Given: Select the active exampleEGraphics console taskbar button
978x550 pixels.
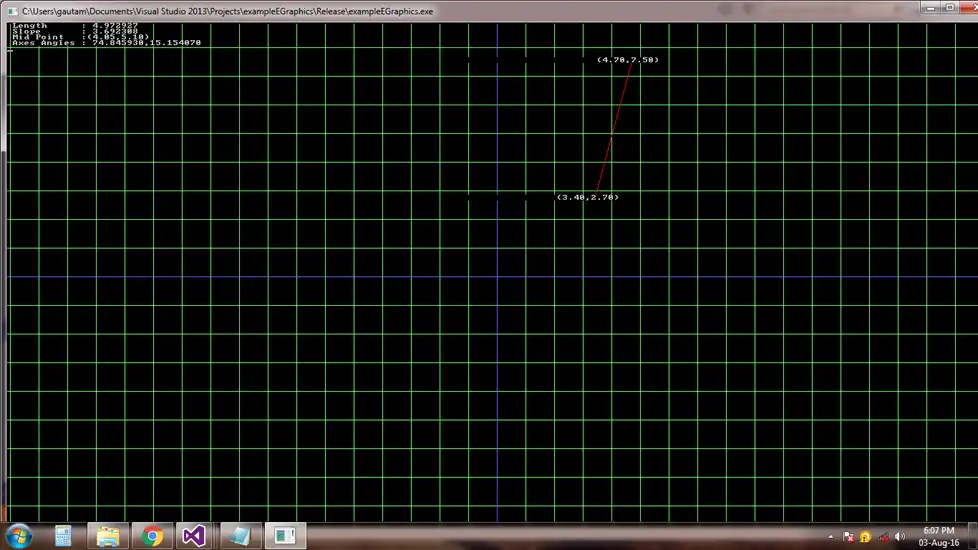Looking at the screenshot, I should [x=285, y=536].
